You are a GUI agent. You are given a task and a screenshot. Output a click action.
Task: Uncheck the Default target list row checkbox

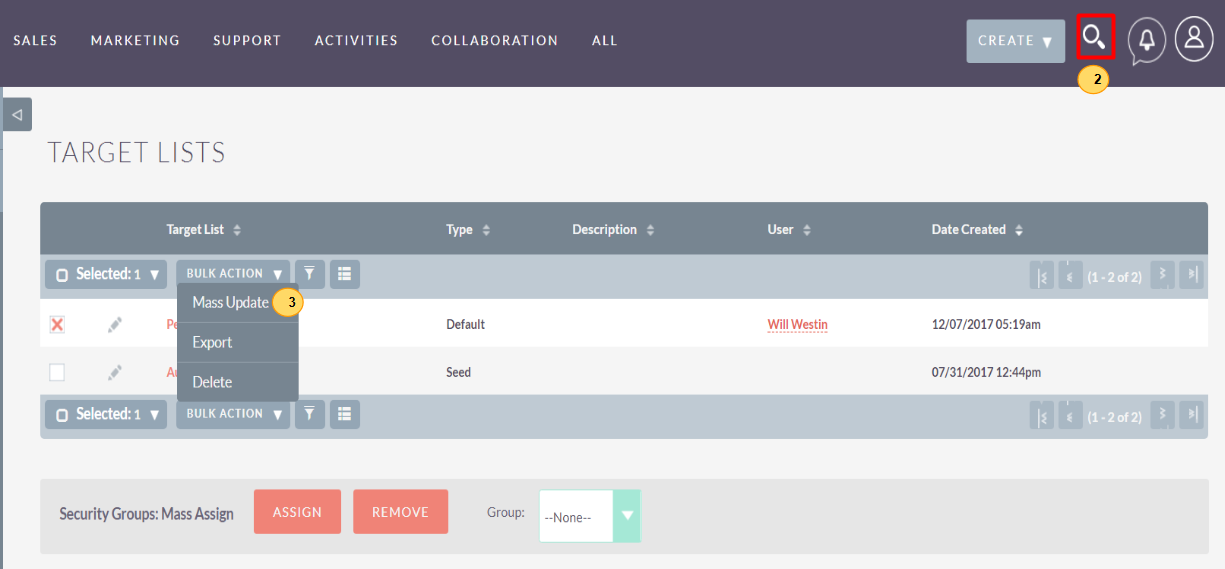[x=57, y=325]
